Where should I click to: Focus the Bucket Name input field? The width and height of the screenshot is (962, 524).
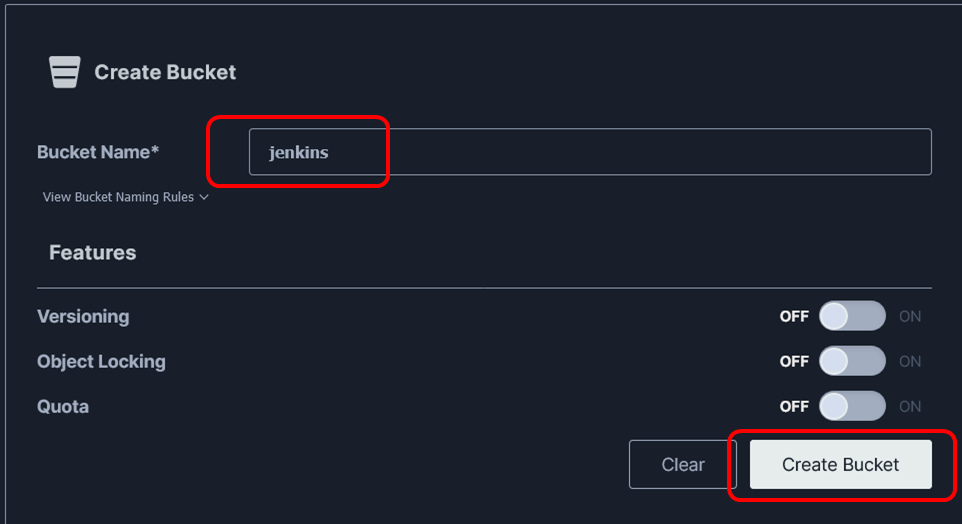pyautogui.click(x=590, y=152)
